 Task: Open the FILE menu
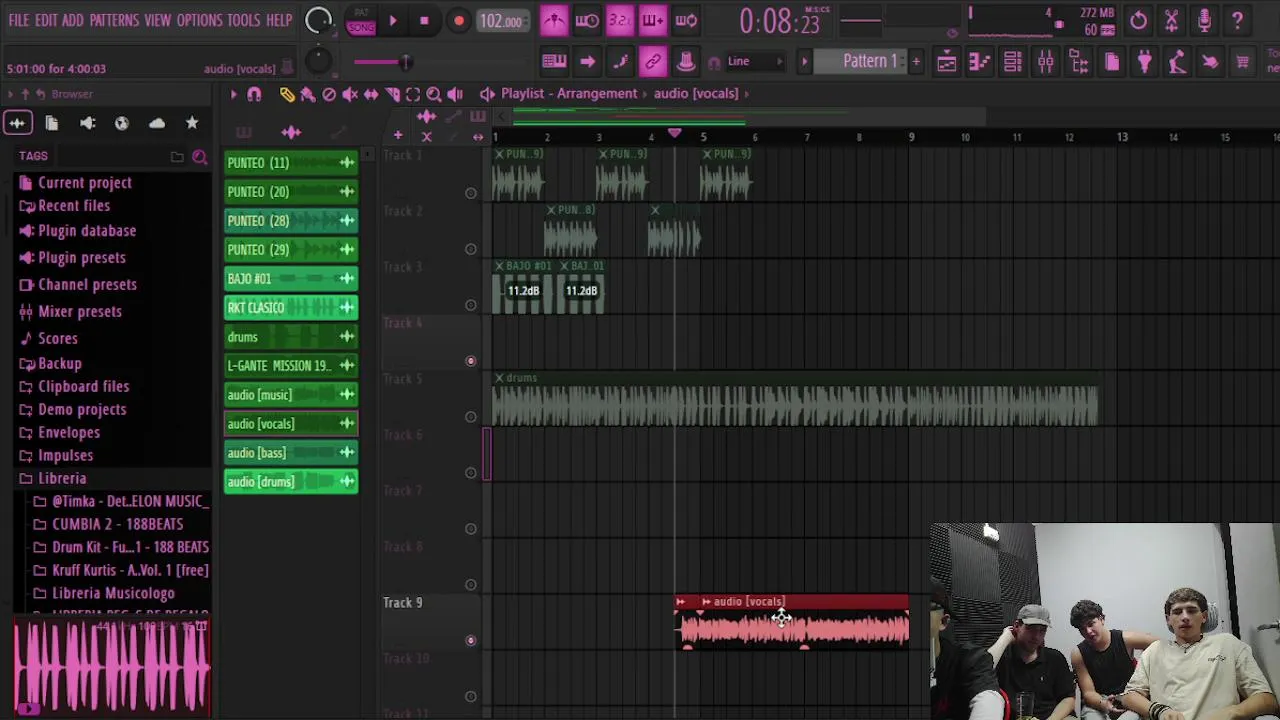click(18, 20)
